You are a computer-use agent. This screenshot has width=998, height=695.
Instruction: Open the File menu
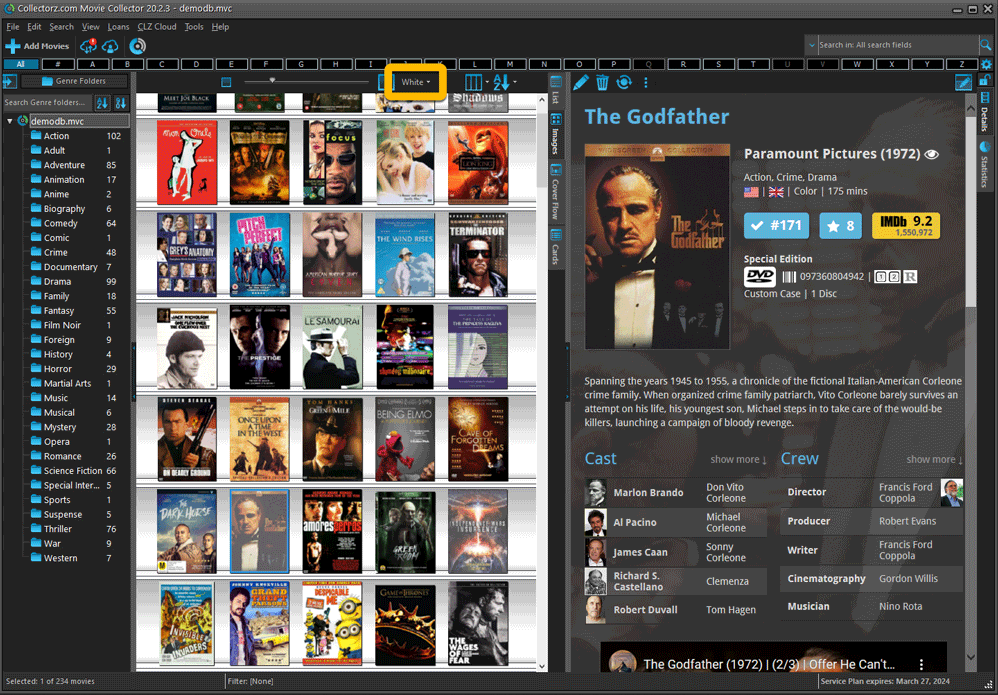13,27
